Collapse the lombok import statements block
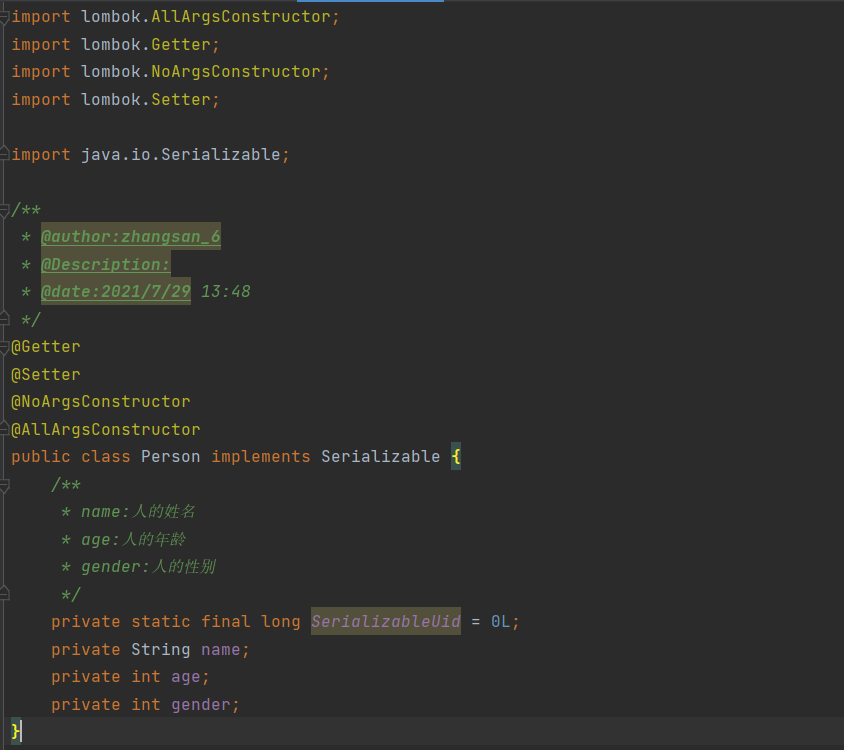Image resolution: width=844 pixels, height=750 pixels. [x=5, y=16]
